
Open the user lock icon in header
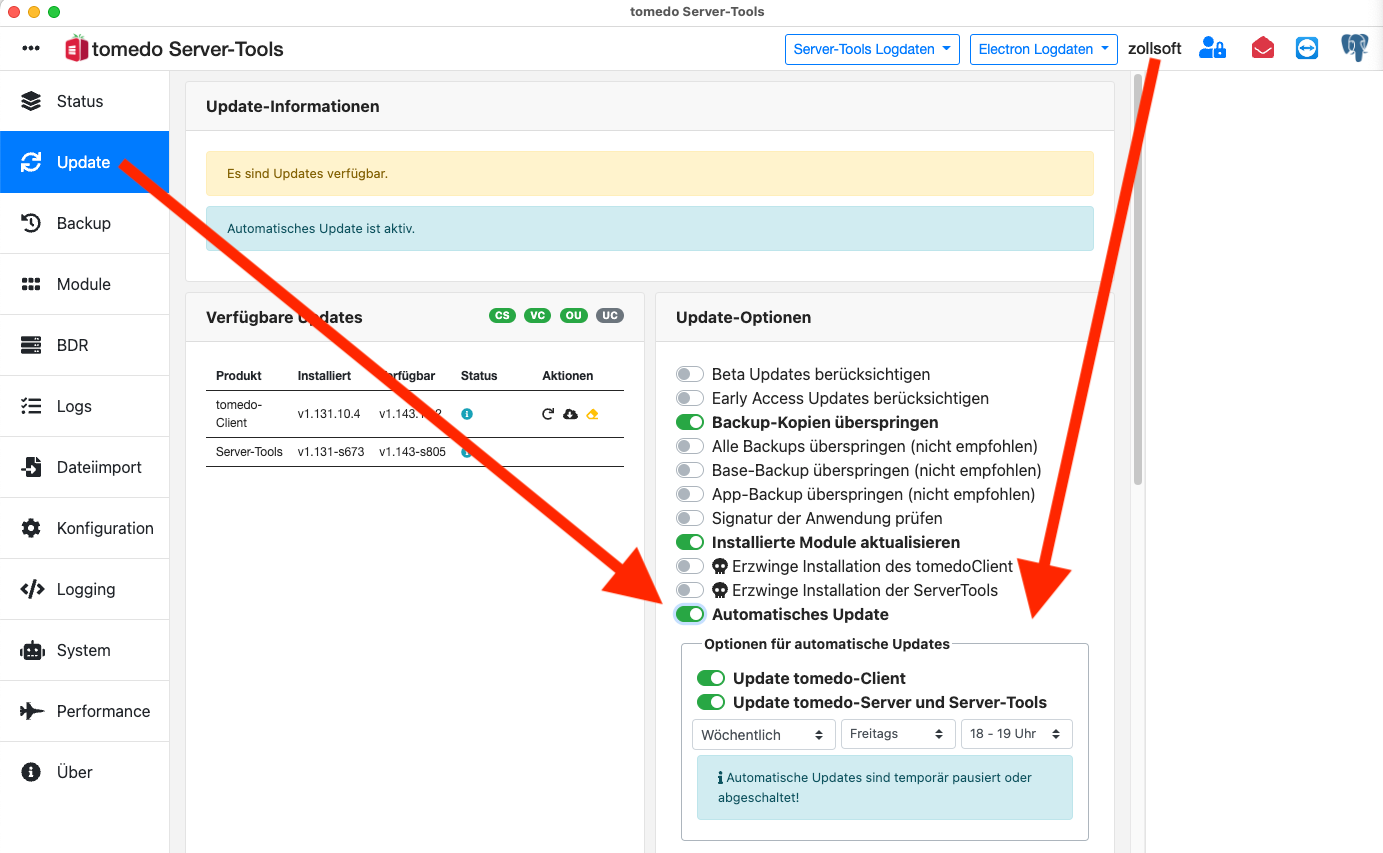[1213, 48]
